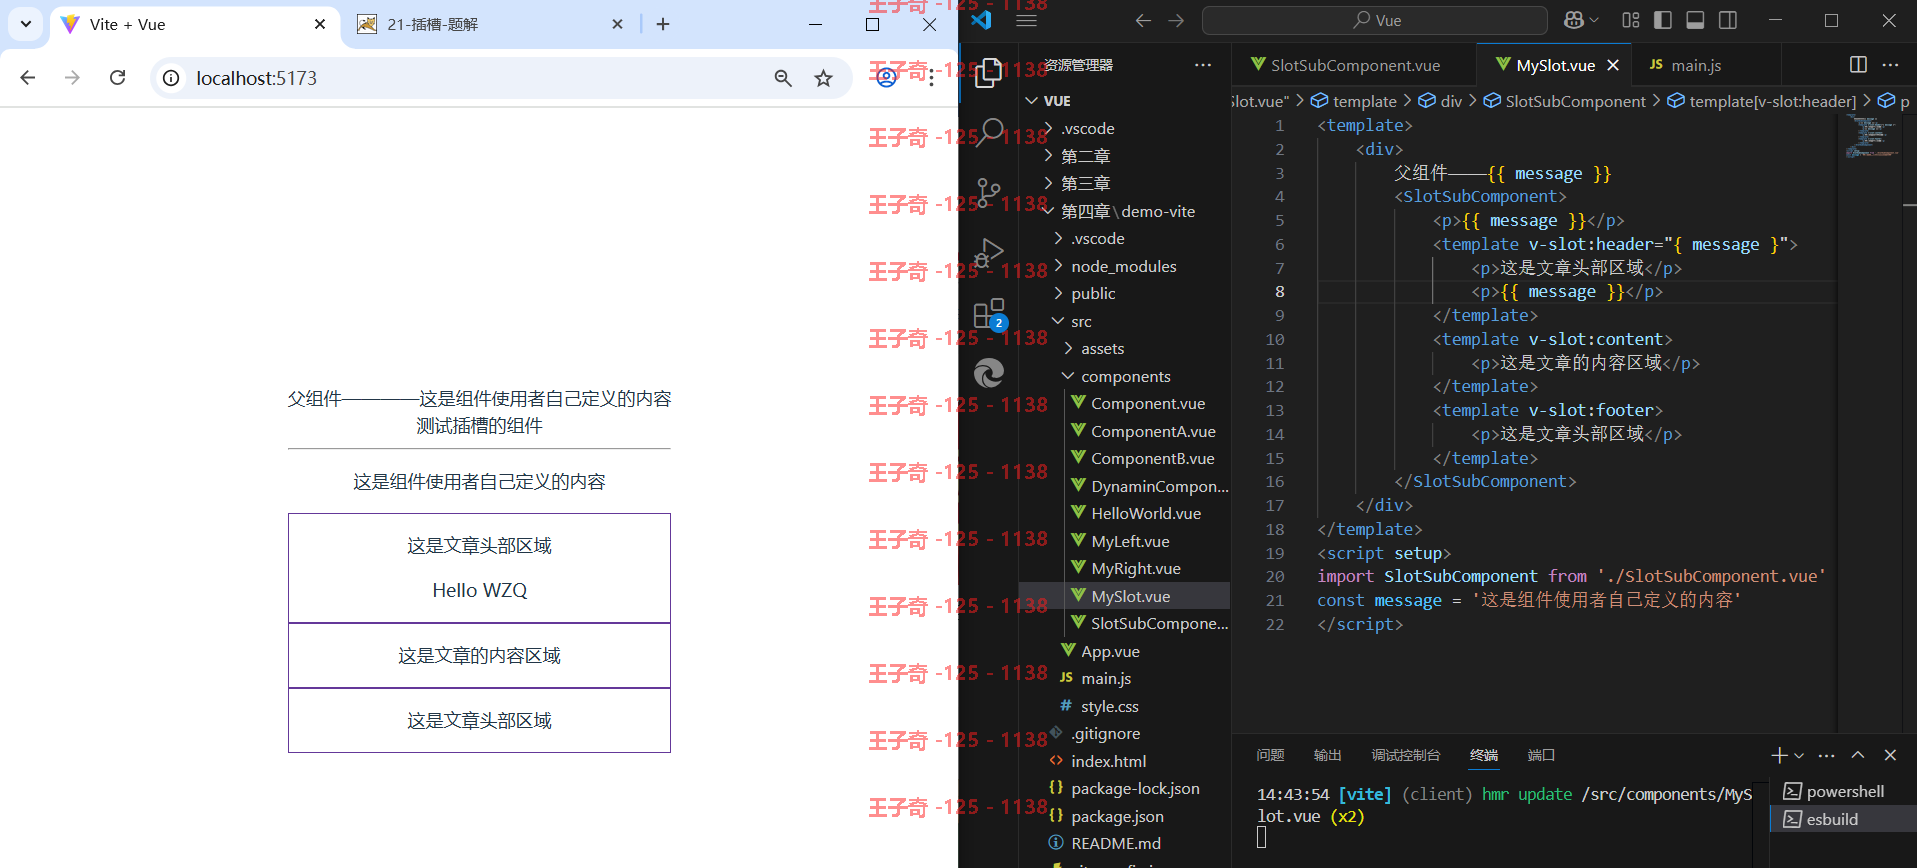Open Source Control view in activity bar
1917x868 pixels.
[988, 192]
